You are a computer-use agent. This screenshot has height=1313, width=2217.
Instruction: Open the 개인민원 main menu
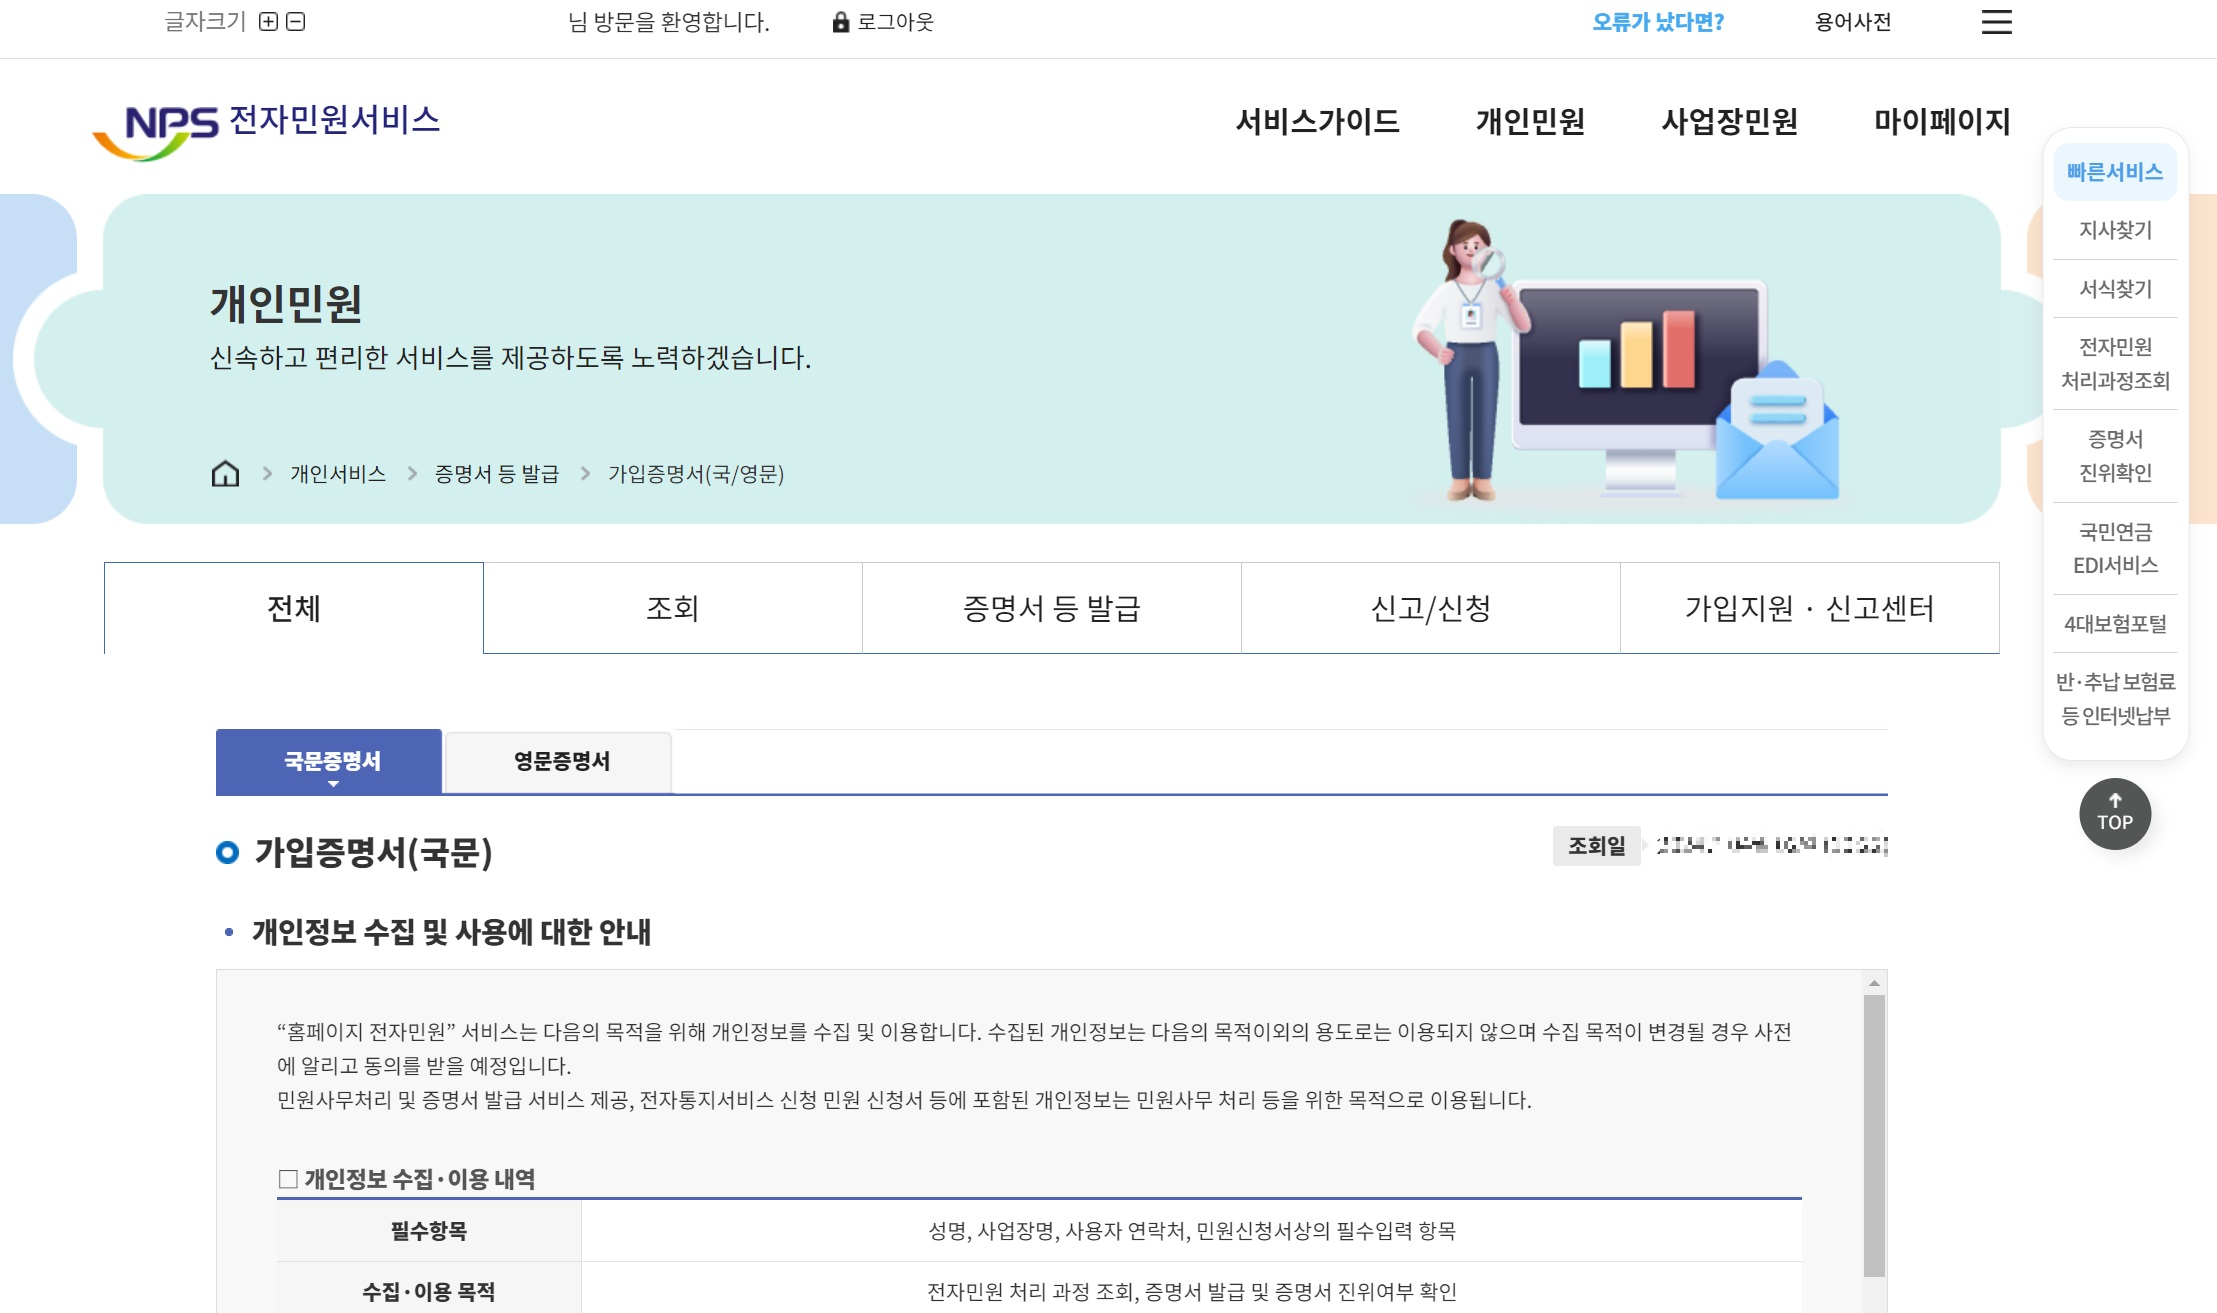pyautogui.click(x=1530, y=122)
